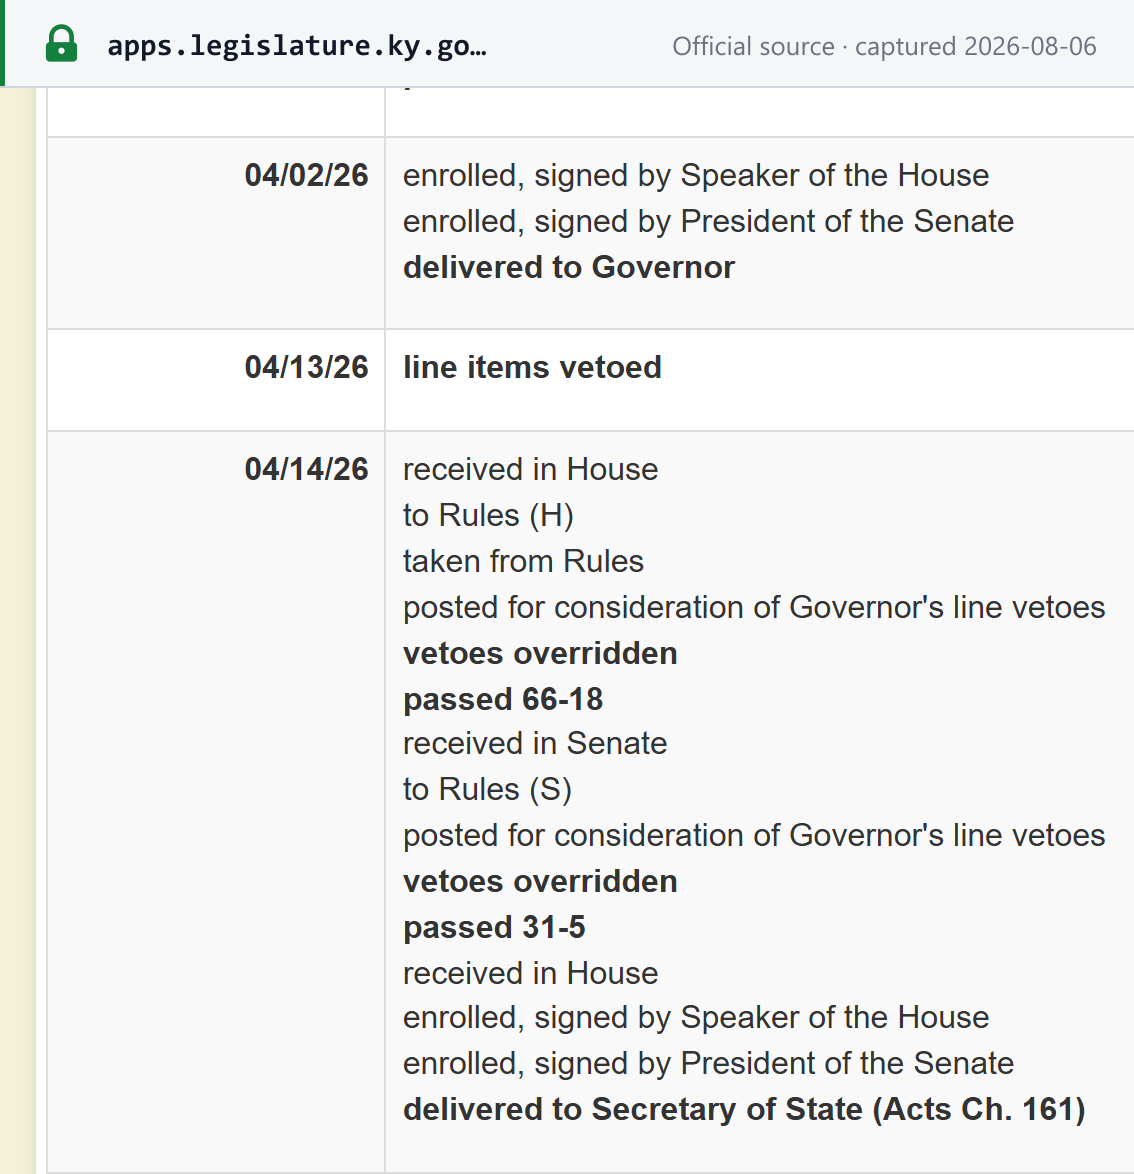
Task: Click the 'to Rules (H)' action line
Action: click(488, 516)
